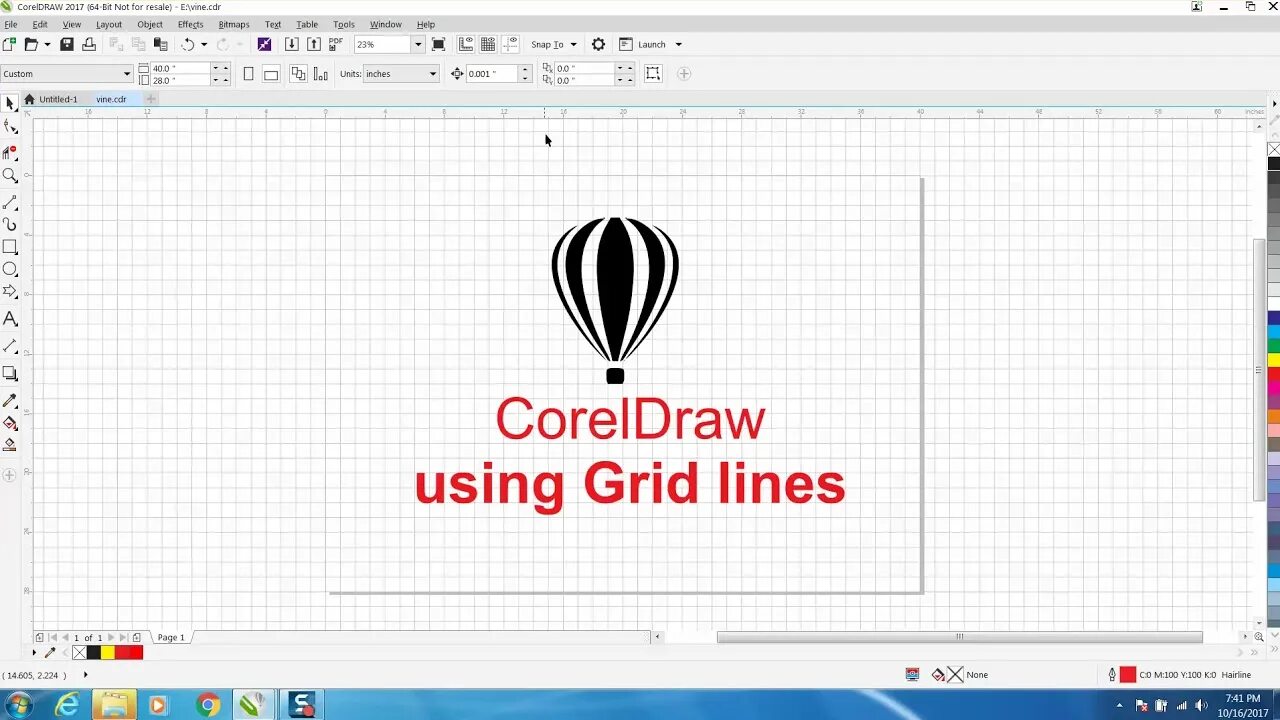Open the Effects menu
The image size is (1280, 720).
tap(190, 24)
